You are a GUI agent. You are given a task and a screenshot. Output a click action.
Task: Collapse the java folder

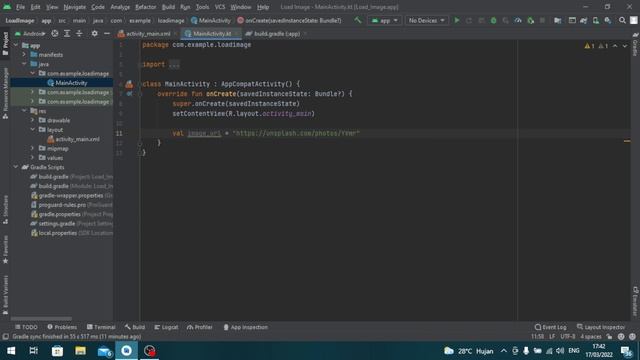(x=24, y=64)
